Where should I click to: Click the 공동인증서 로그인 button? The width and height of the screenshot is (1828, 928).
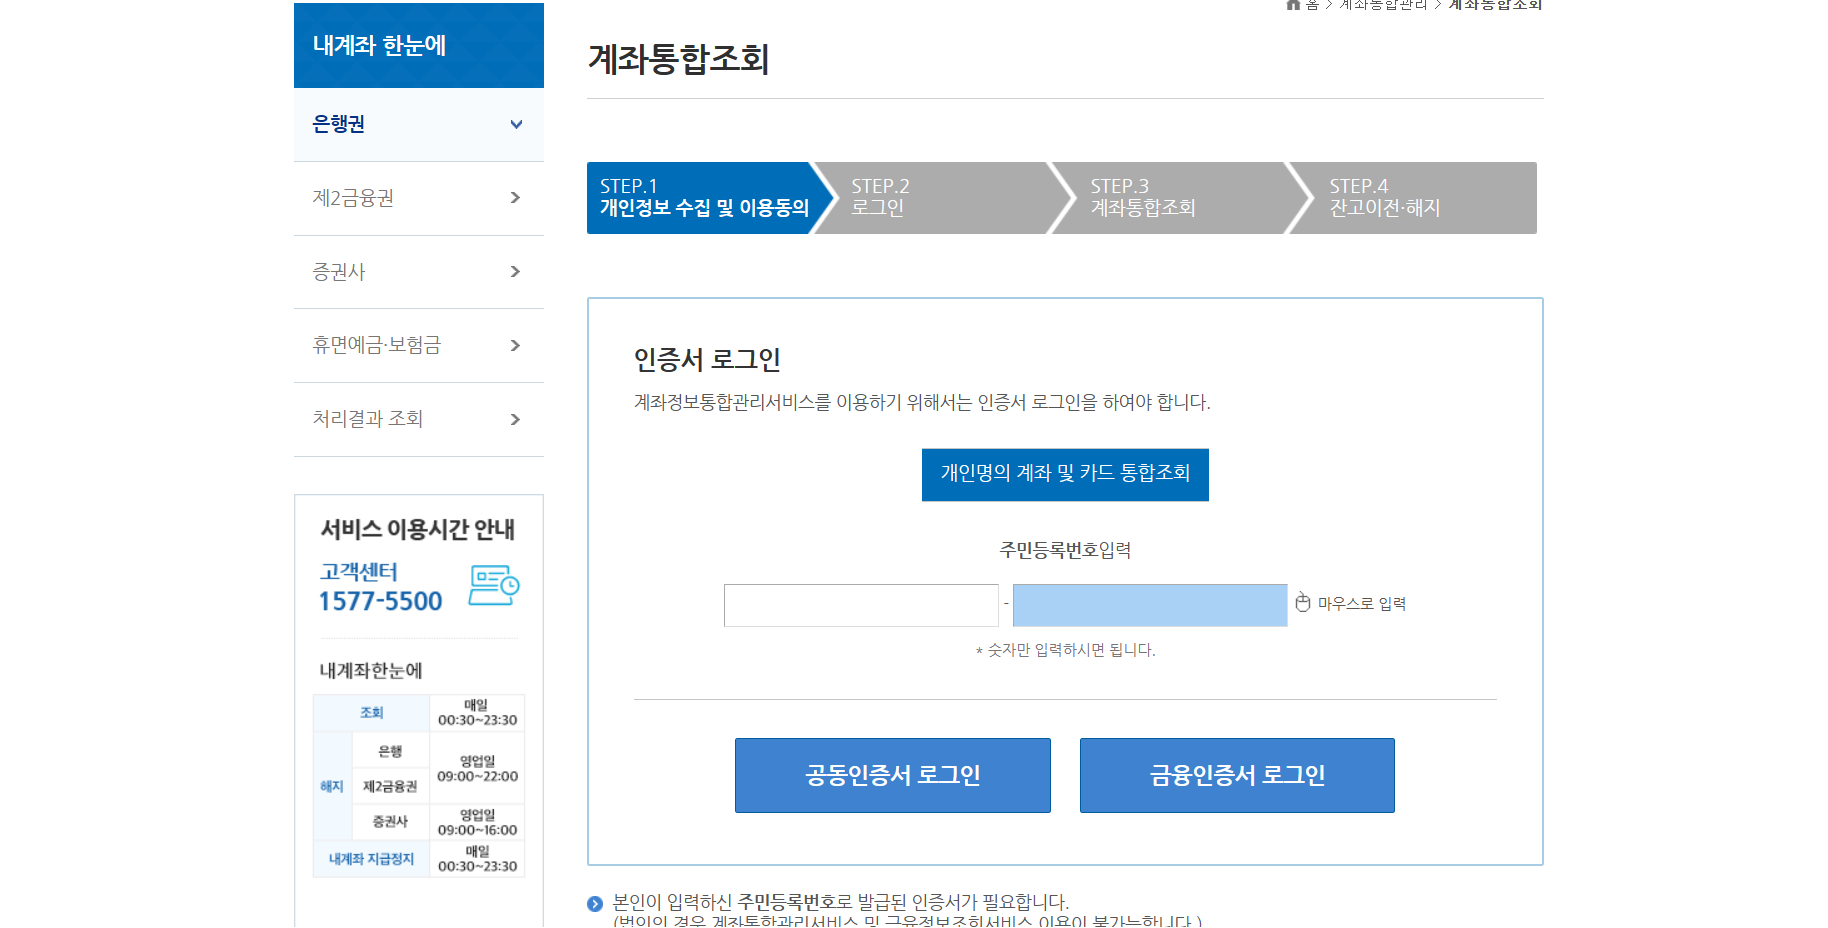coord(892,775)
